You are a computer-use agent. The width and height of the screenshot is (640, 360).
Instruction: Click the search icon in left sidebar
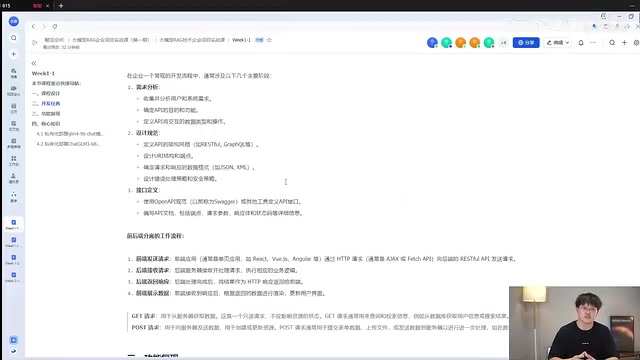pyautogui.click(x=13, y=38)
